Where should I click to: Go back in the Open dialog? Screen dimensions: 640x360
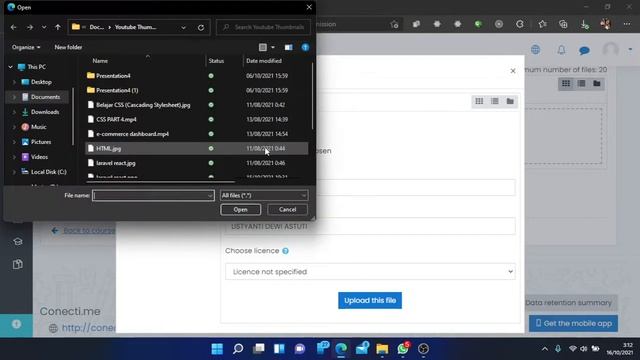(x=13, y=27)
